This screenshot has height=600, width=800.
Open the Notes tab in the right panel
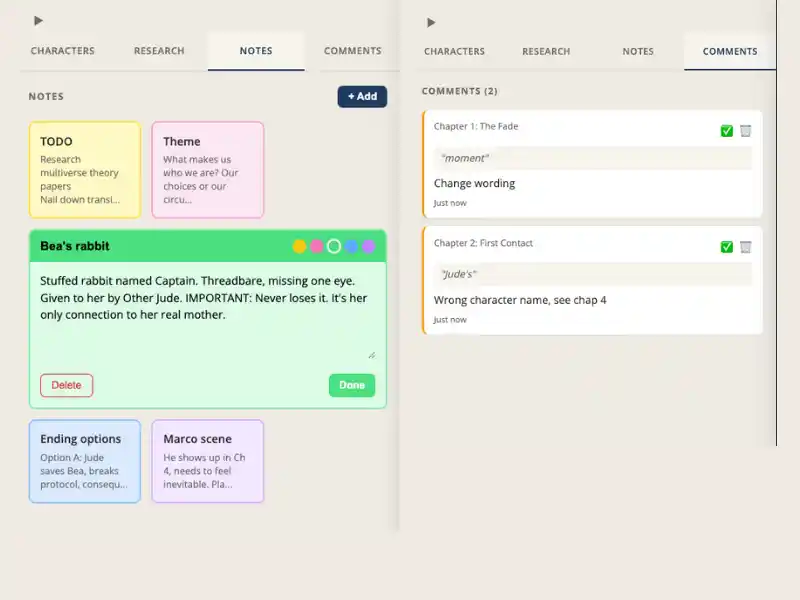coord(638,51)
